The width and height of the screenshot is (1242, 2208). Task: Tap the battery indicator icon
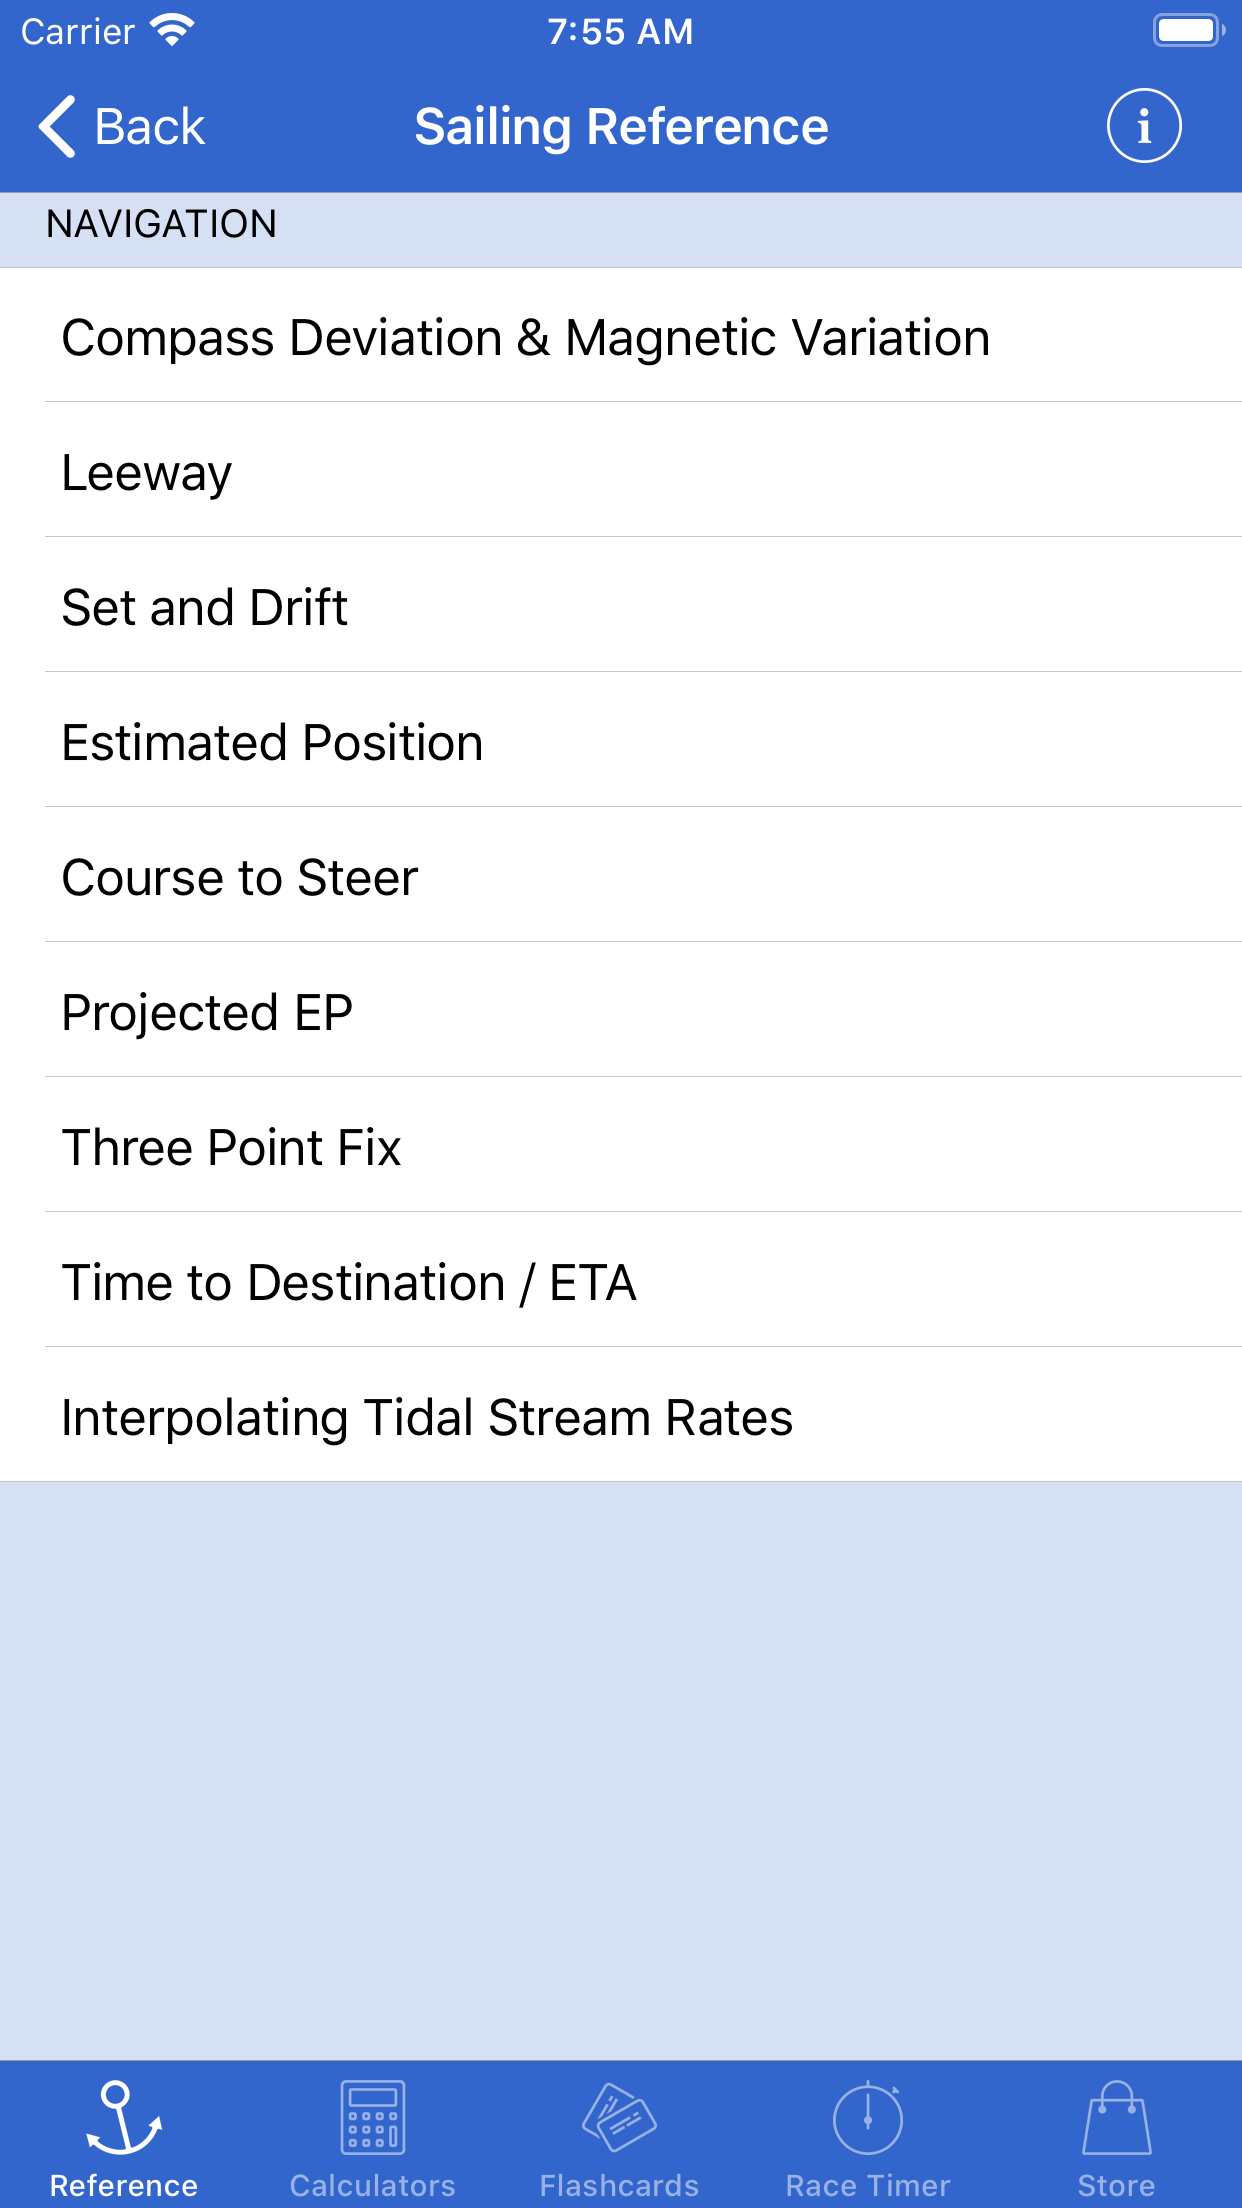point(1188,31)
